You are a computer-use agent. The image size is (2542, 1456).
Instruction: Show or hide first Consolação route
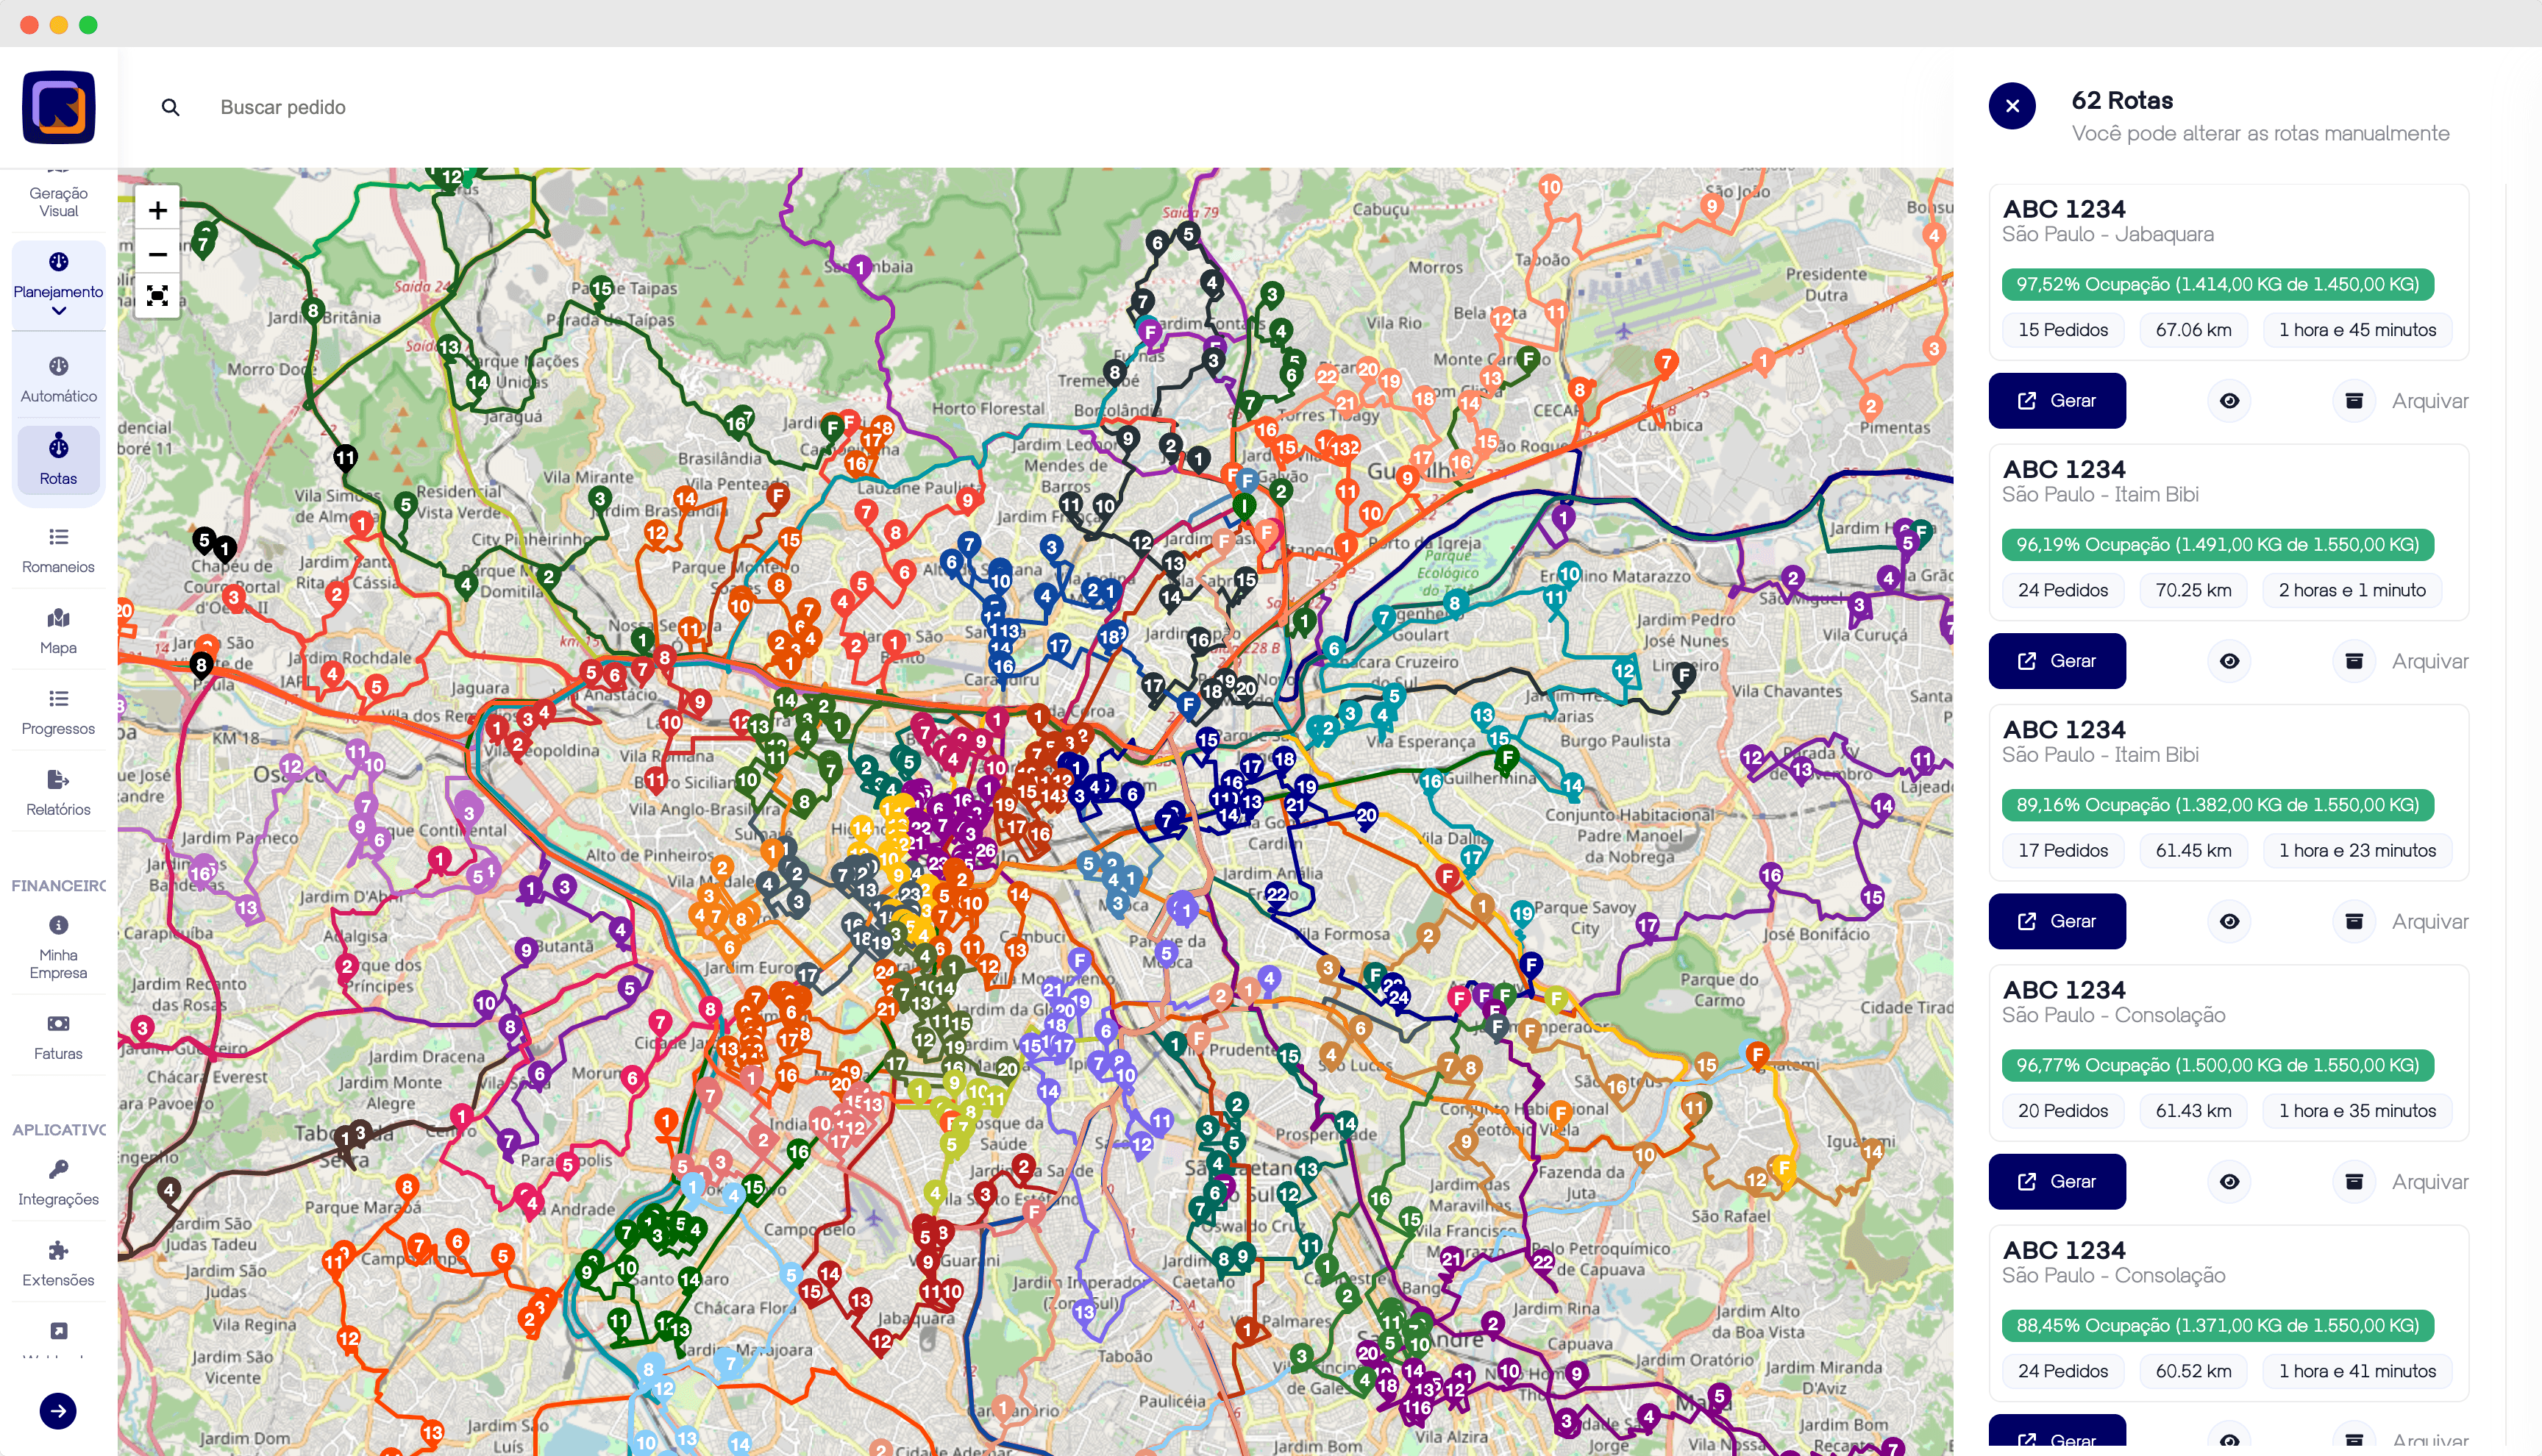2229,1181
